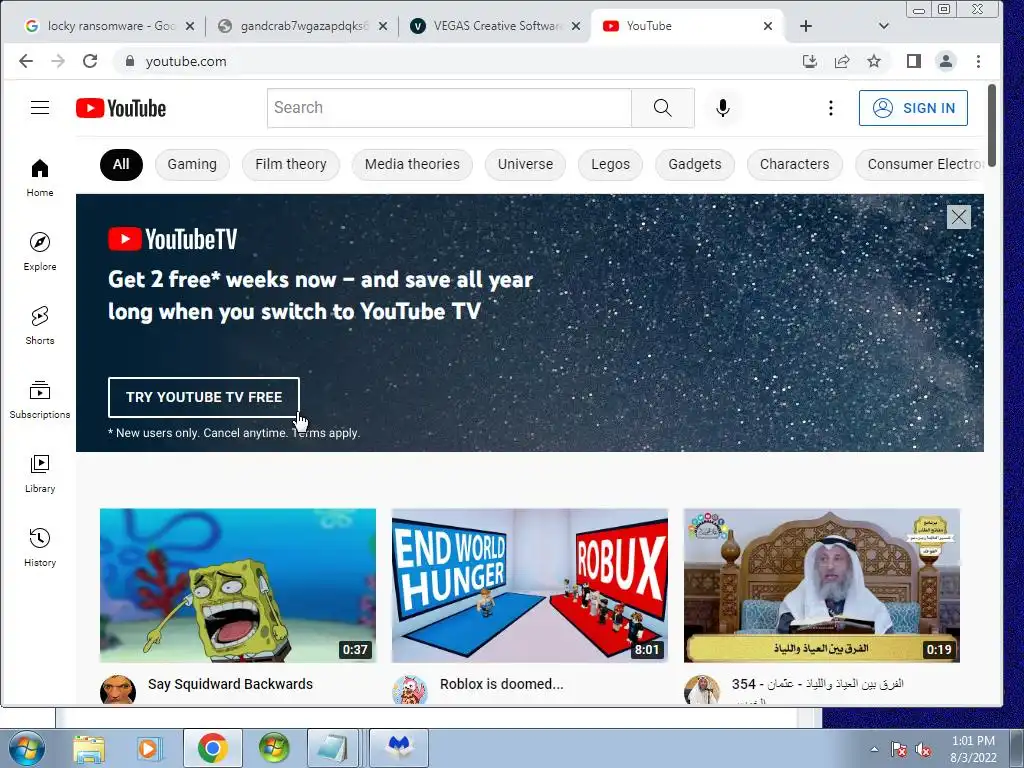Toggle Chrome side panel icon
The width and height of the screenshot is (1024, 768).
click(x=914, y=61)
